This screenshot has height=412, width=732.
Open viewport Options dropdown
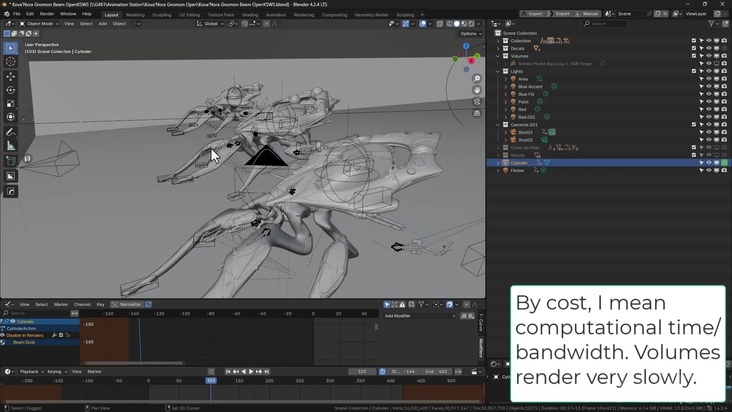tap(471, 34)
